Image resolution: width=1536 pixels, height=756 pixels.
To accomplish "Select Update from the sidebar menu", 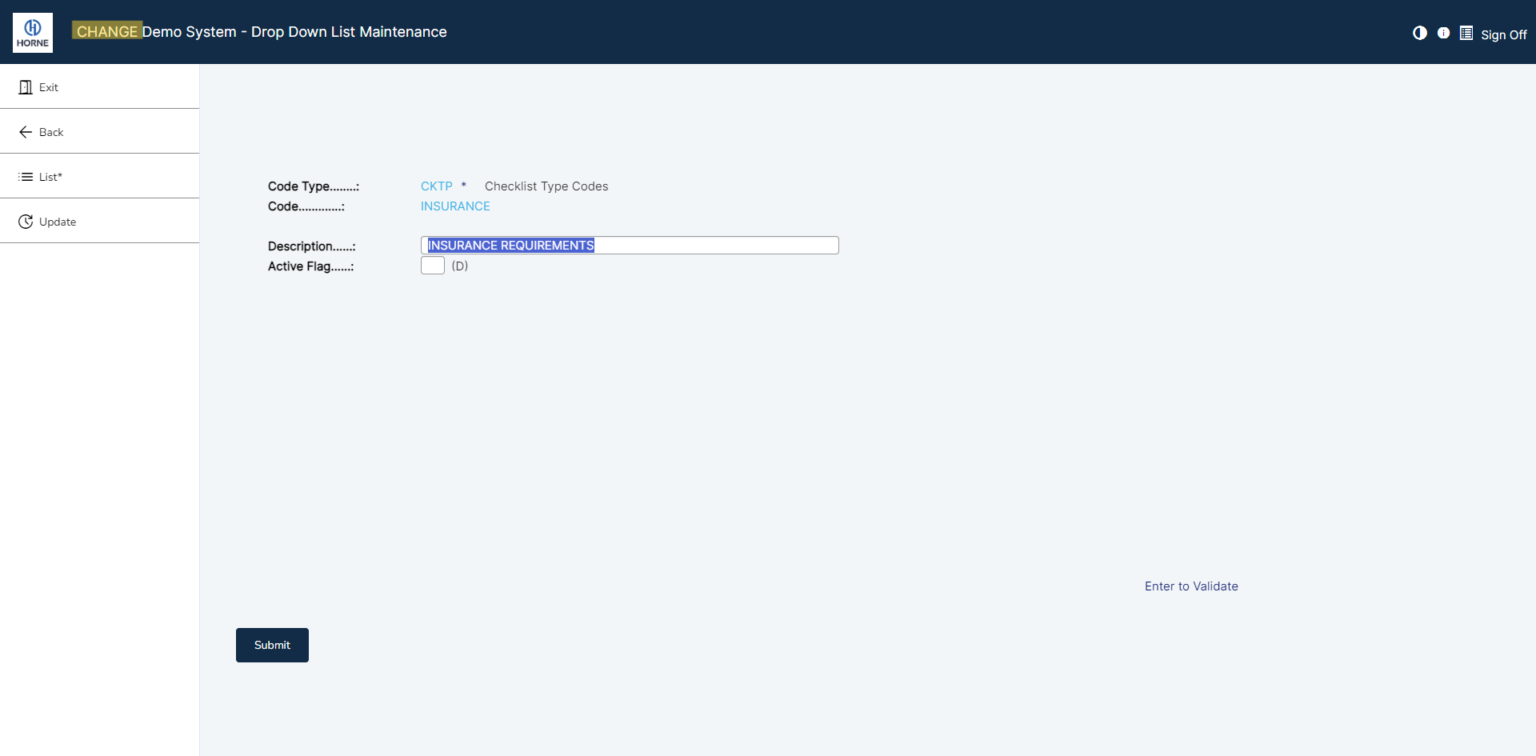I will [56, 221].
